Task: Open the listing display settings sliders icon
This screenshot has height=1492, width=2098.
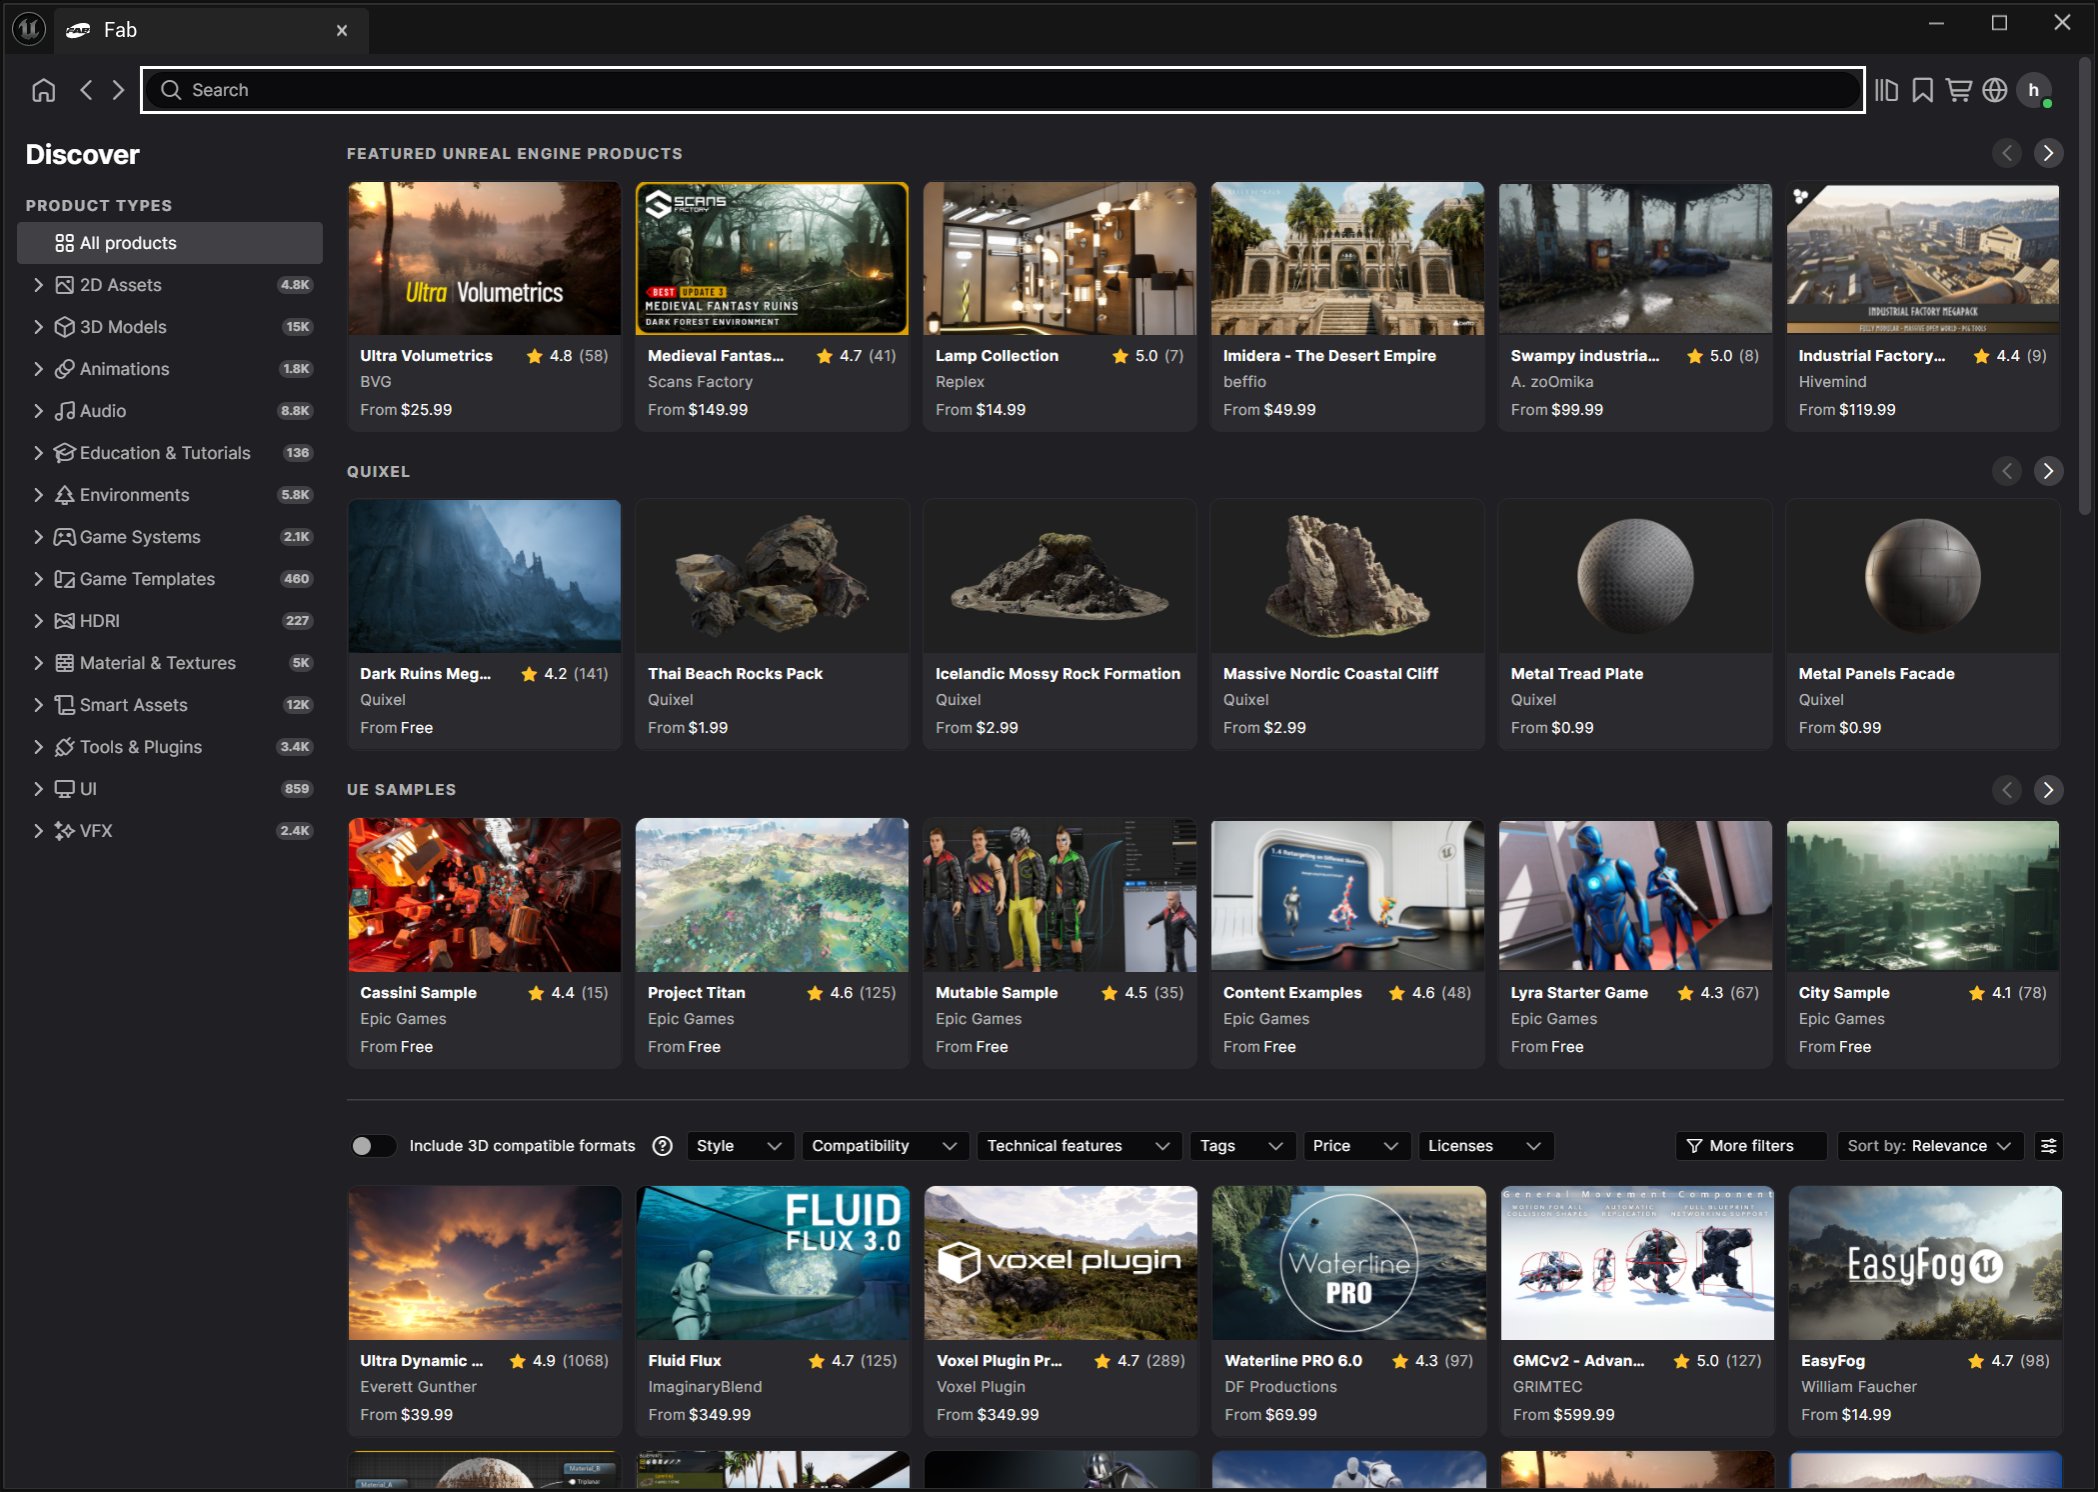Action: point(2048,1146)
